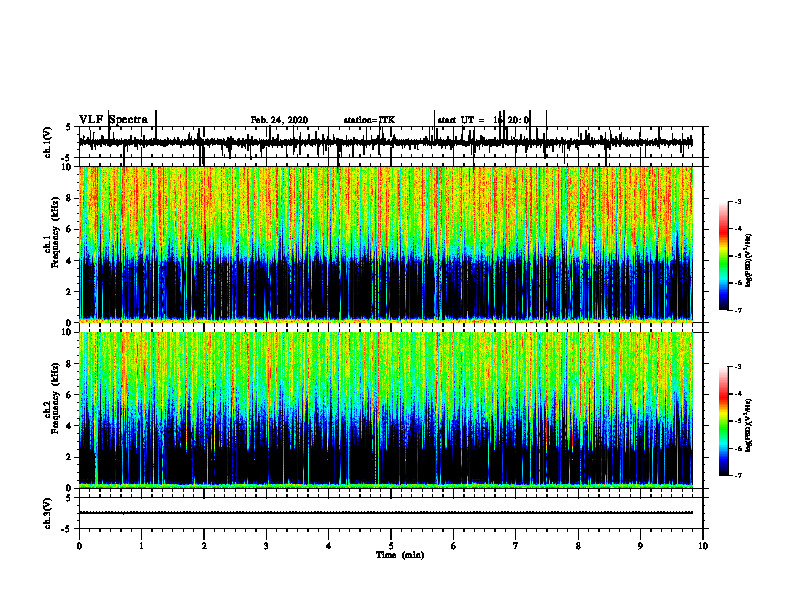
Task: Click the '5' time axis tick label
Action: click(391, 546)
